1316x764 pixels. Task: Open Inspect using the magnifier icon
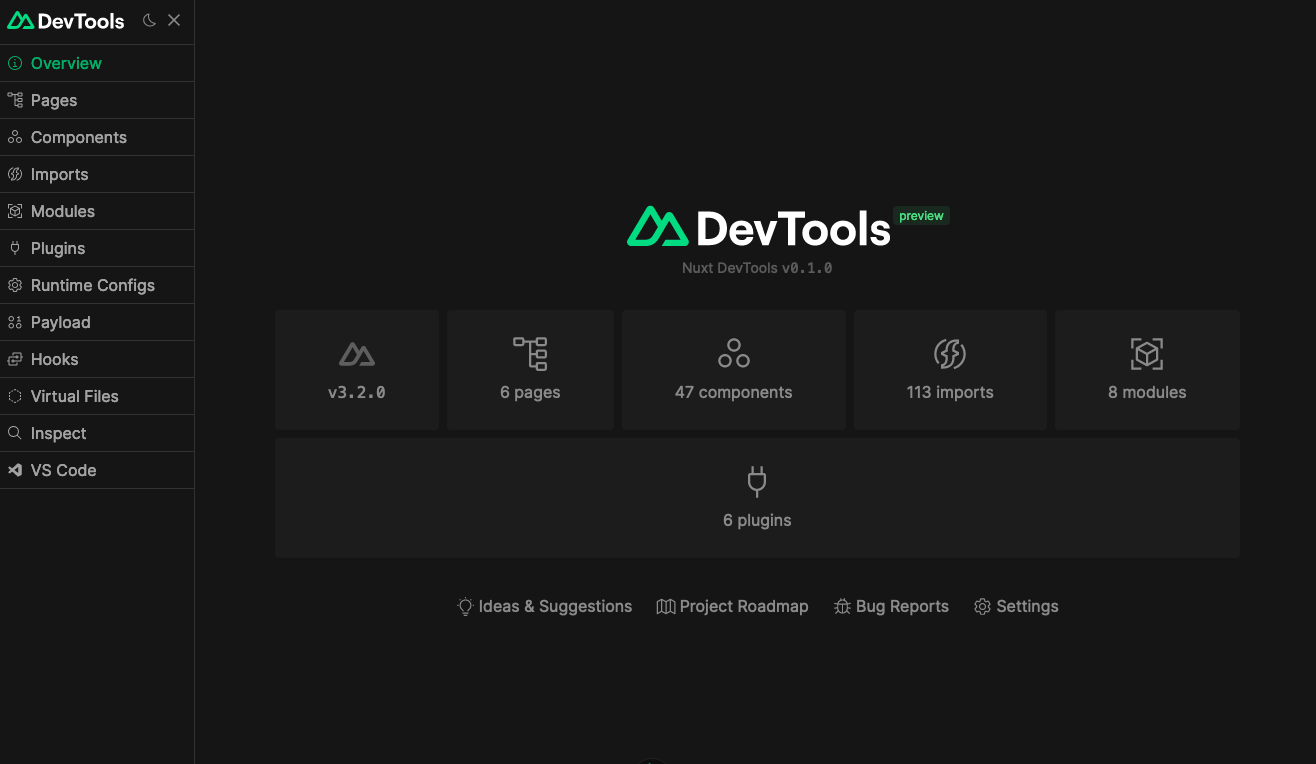(14, 433)
